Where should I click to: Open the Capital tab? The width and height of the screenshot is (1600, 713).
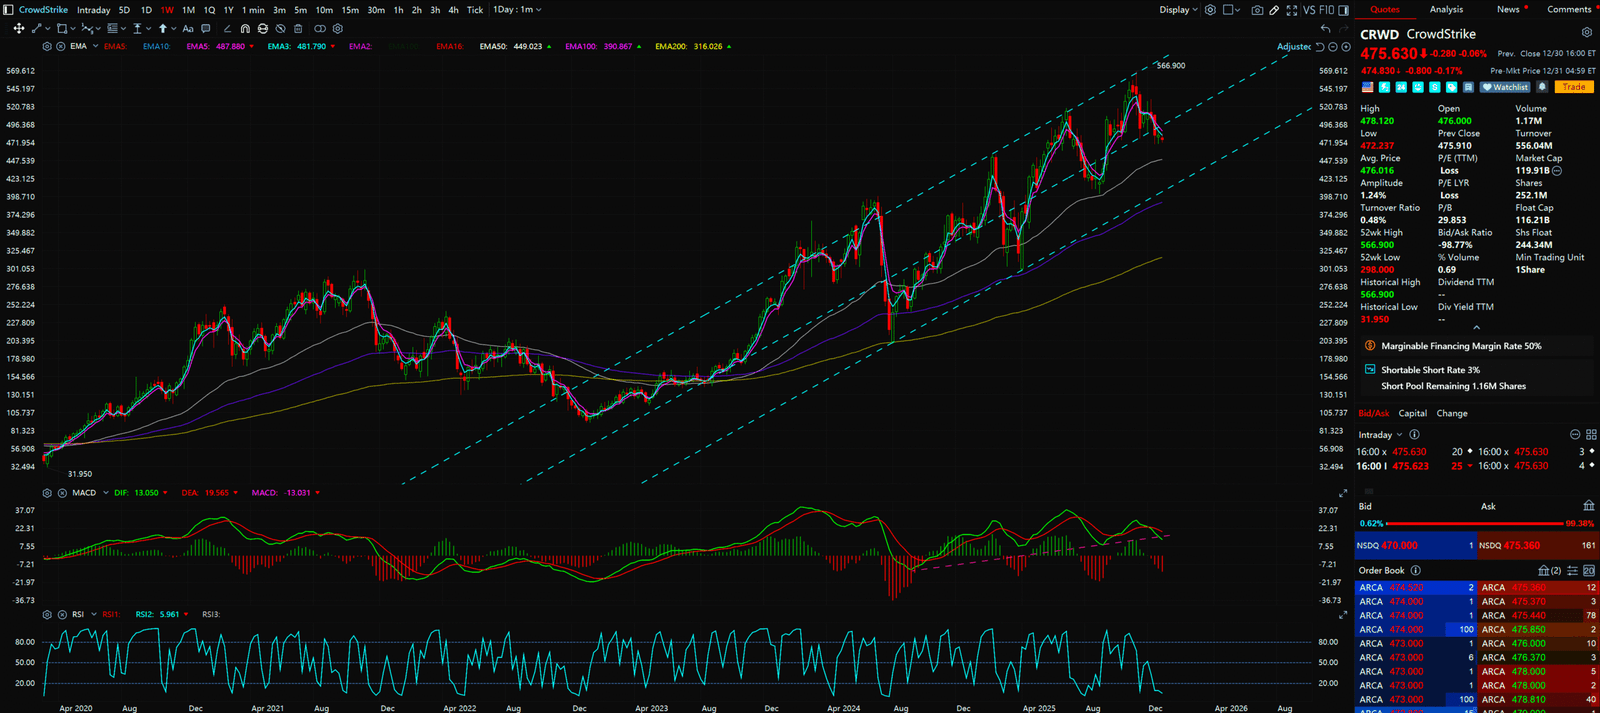[1412, 413]
